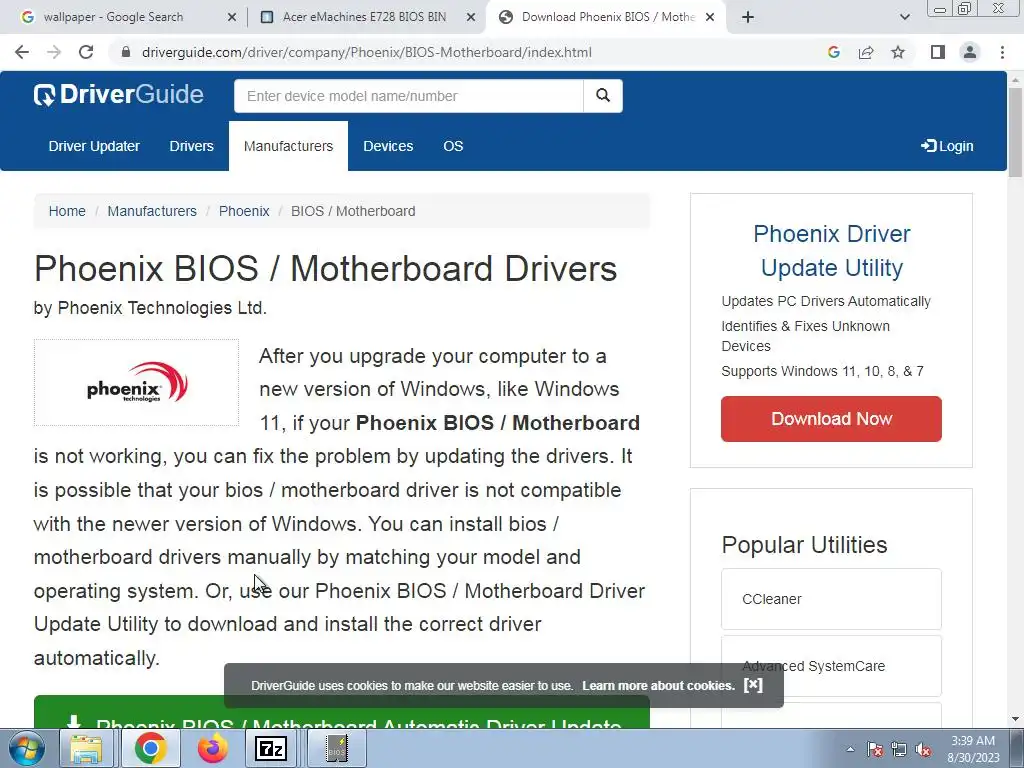Viewport: 1024px width, 768px height.
Task: Switch to Acer eMachines E728 BIOS tab
Action: (x=364, y=17)
